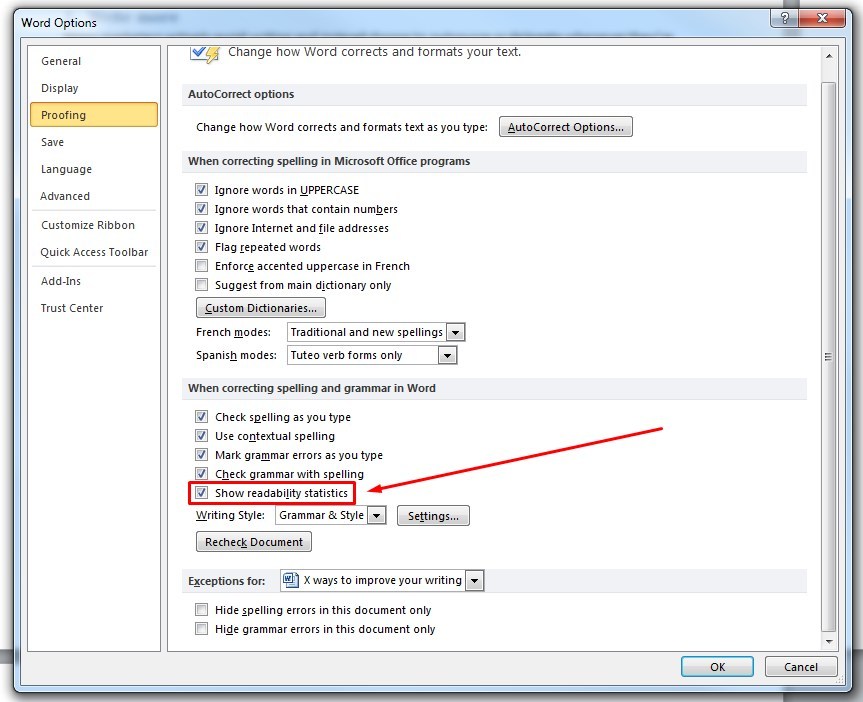Toggle Mark grammar errors as you type
The height and width of the screenshot is (702, 863).
pos(201,455)
